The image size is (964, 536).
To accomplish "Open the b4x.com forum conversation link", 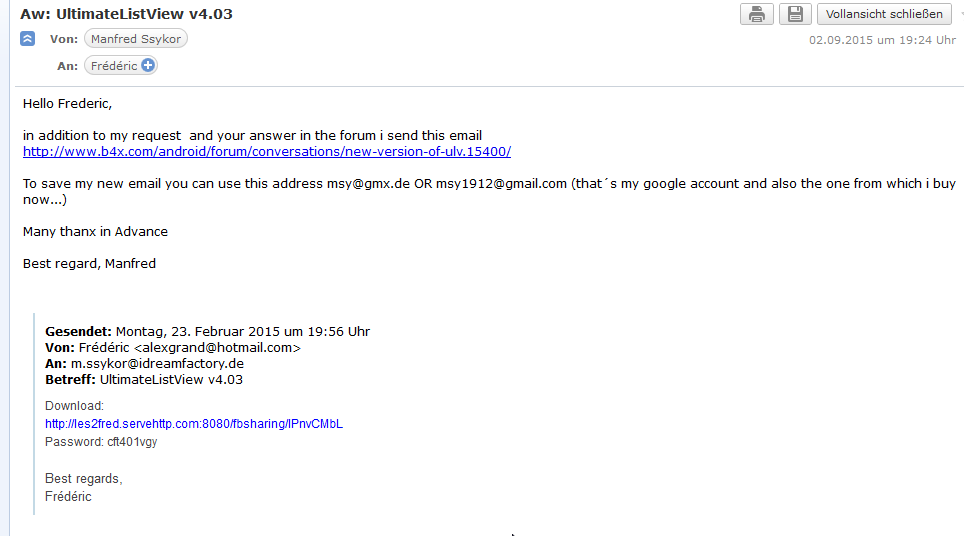I will 267,152.
